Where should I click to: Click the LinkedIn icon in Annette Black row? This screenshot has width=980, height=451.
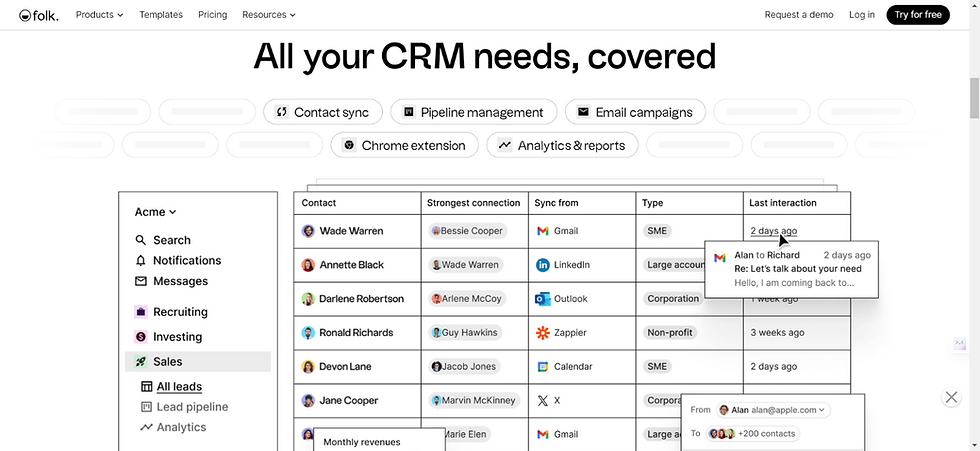click(542, 265)
